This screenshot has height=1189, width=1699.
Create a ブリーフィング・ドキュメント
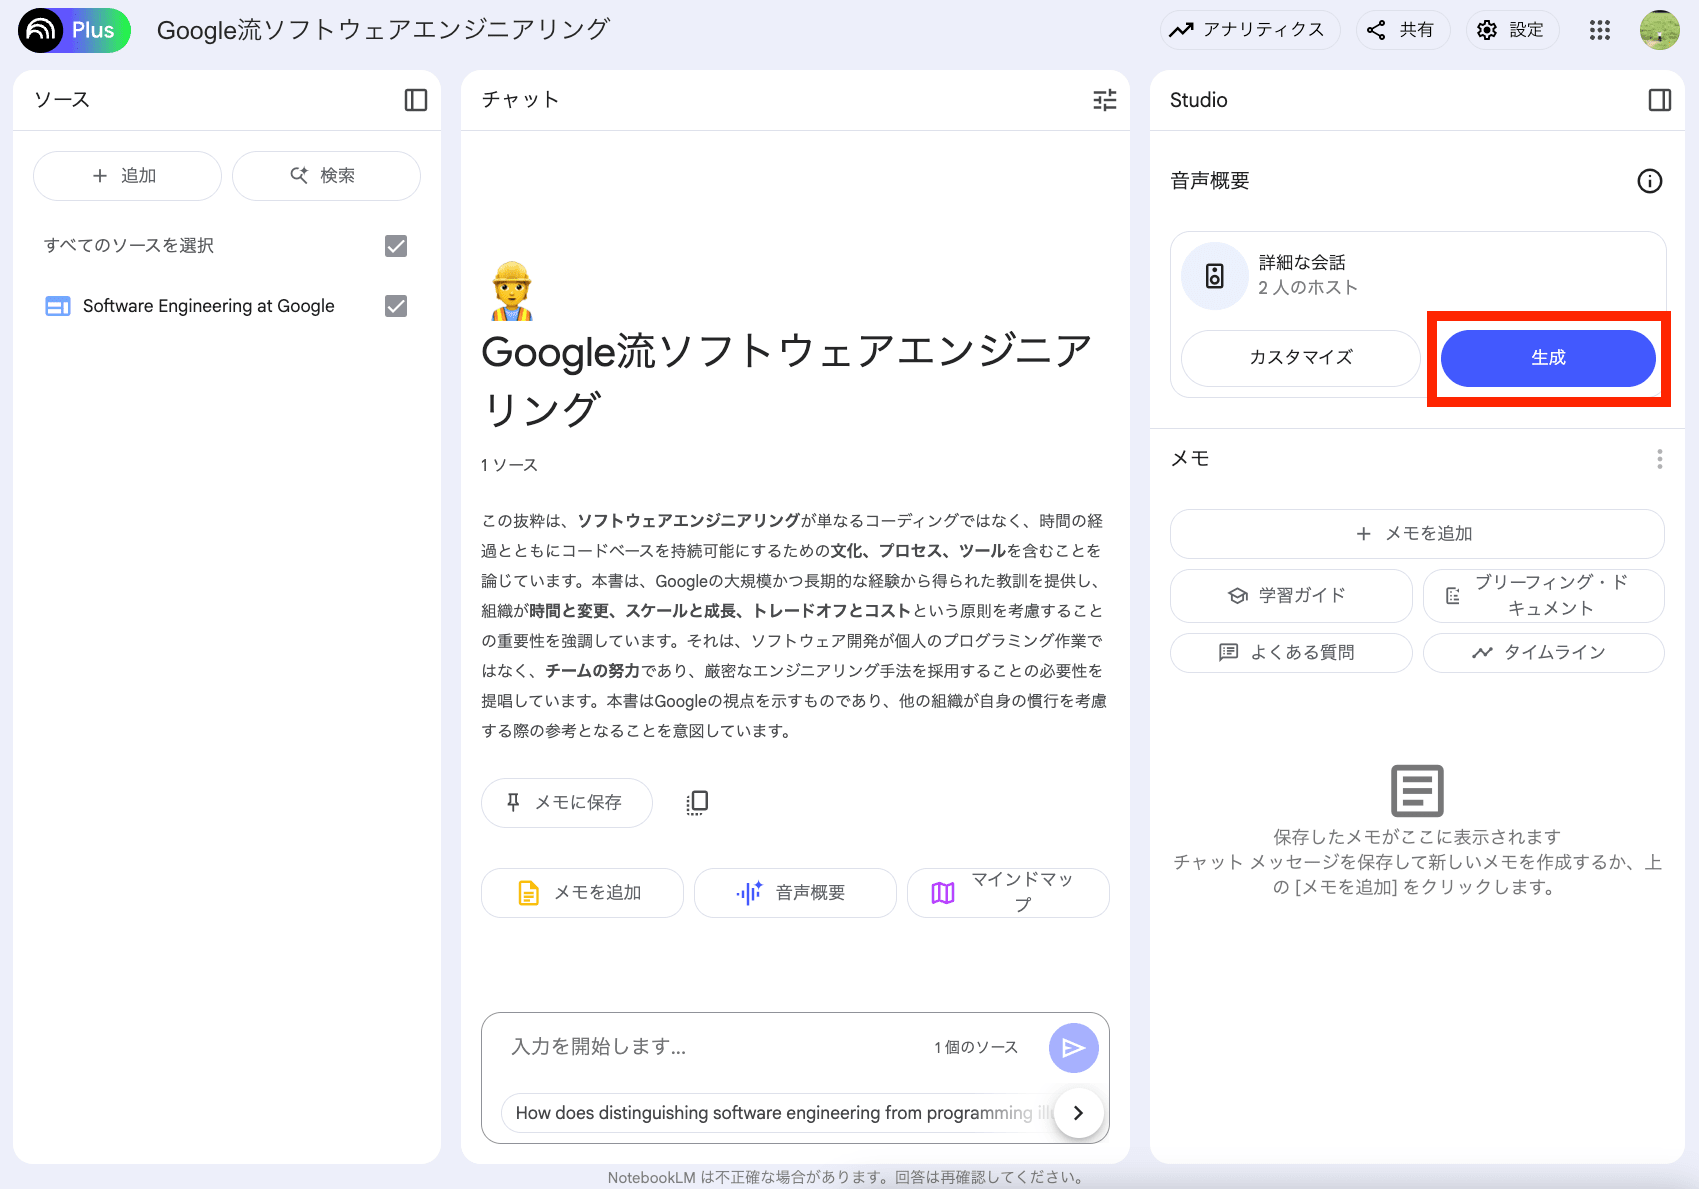click(x=1544, y=596)
